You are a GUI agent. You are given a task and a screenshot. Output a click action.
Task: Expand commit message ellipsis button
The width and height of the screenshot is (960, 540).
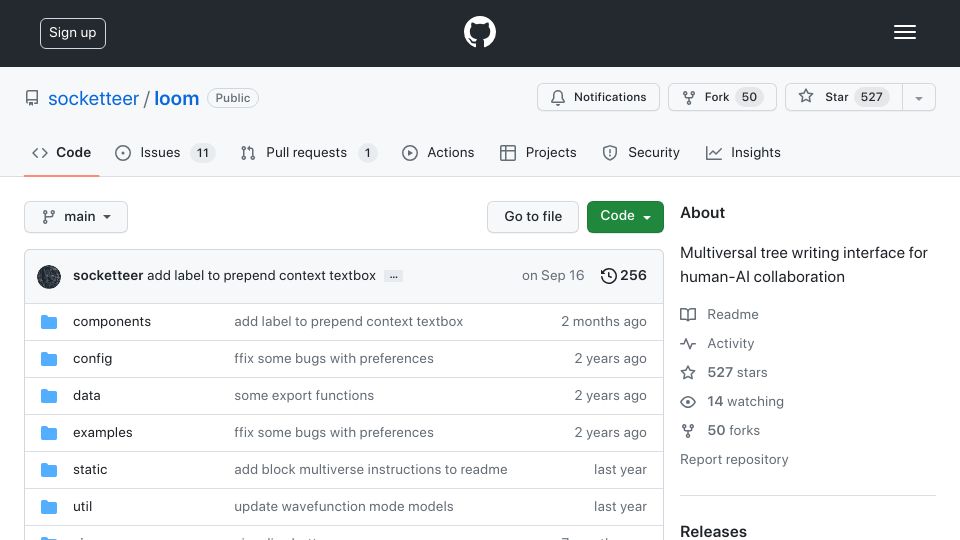(x=393, y=276)
